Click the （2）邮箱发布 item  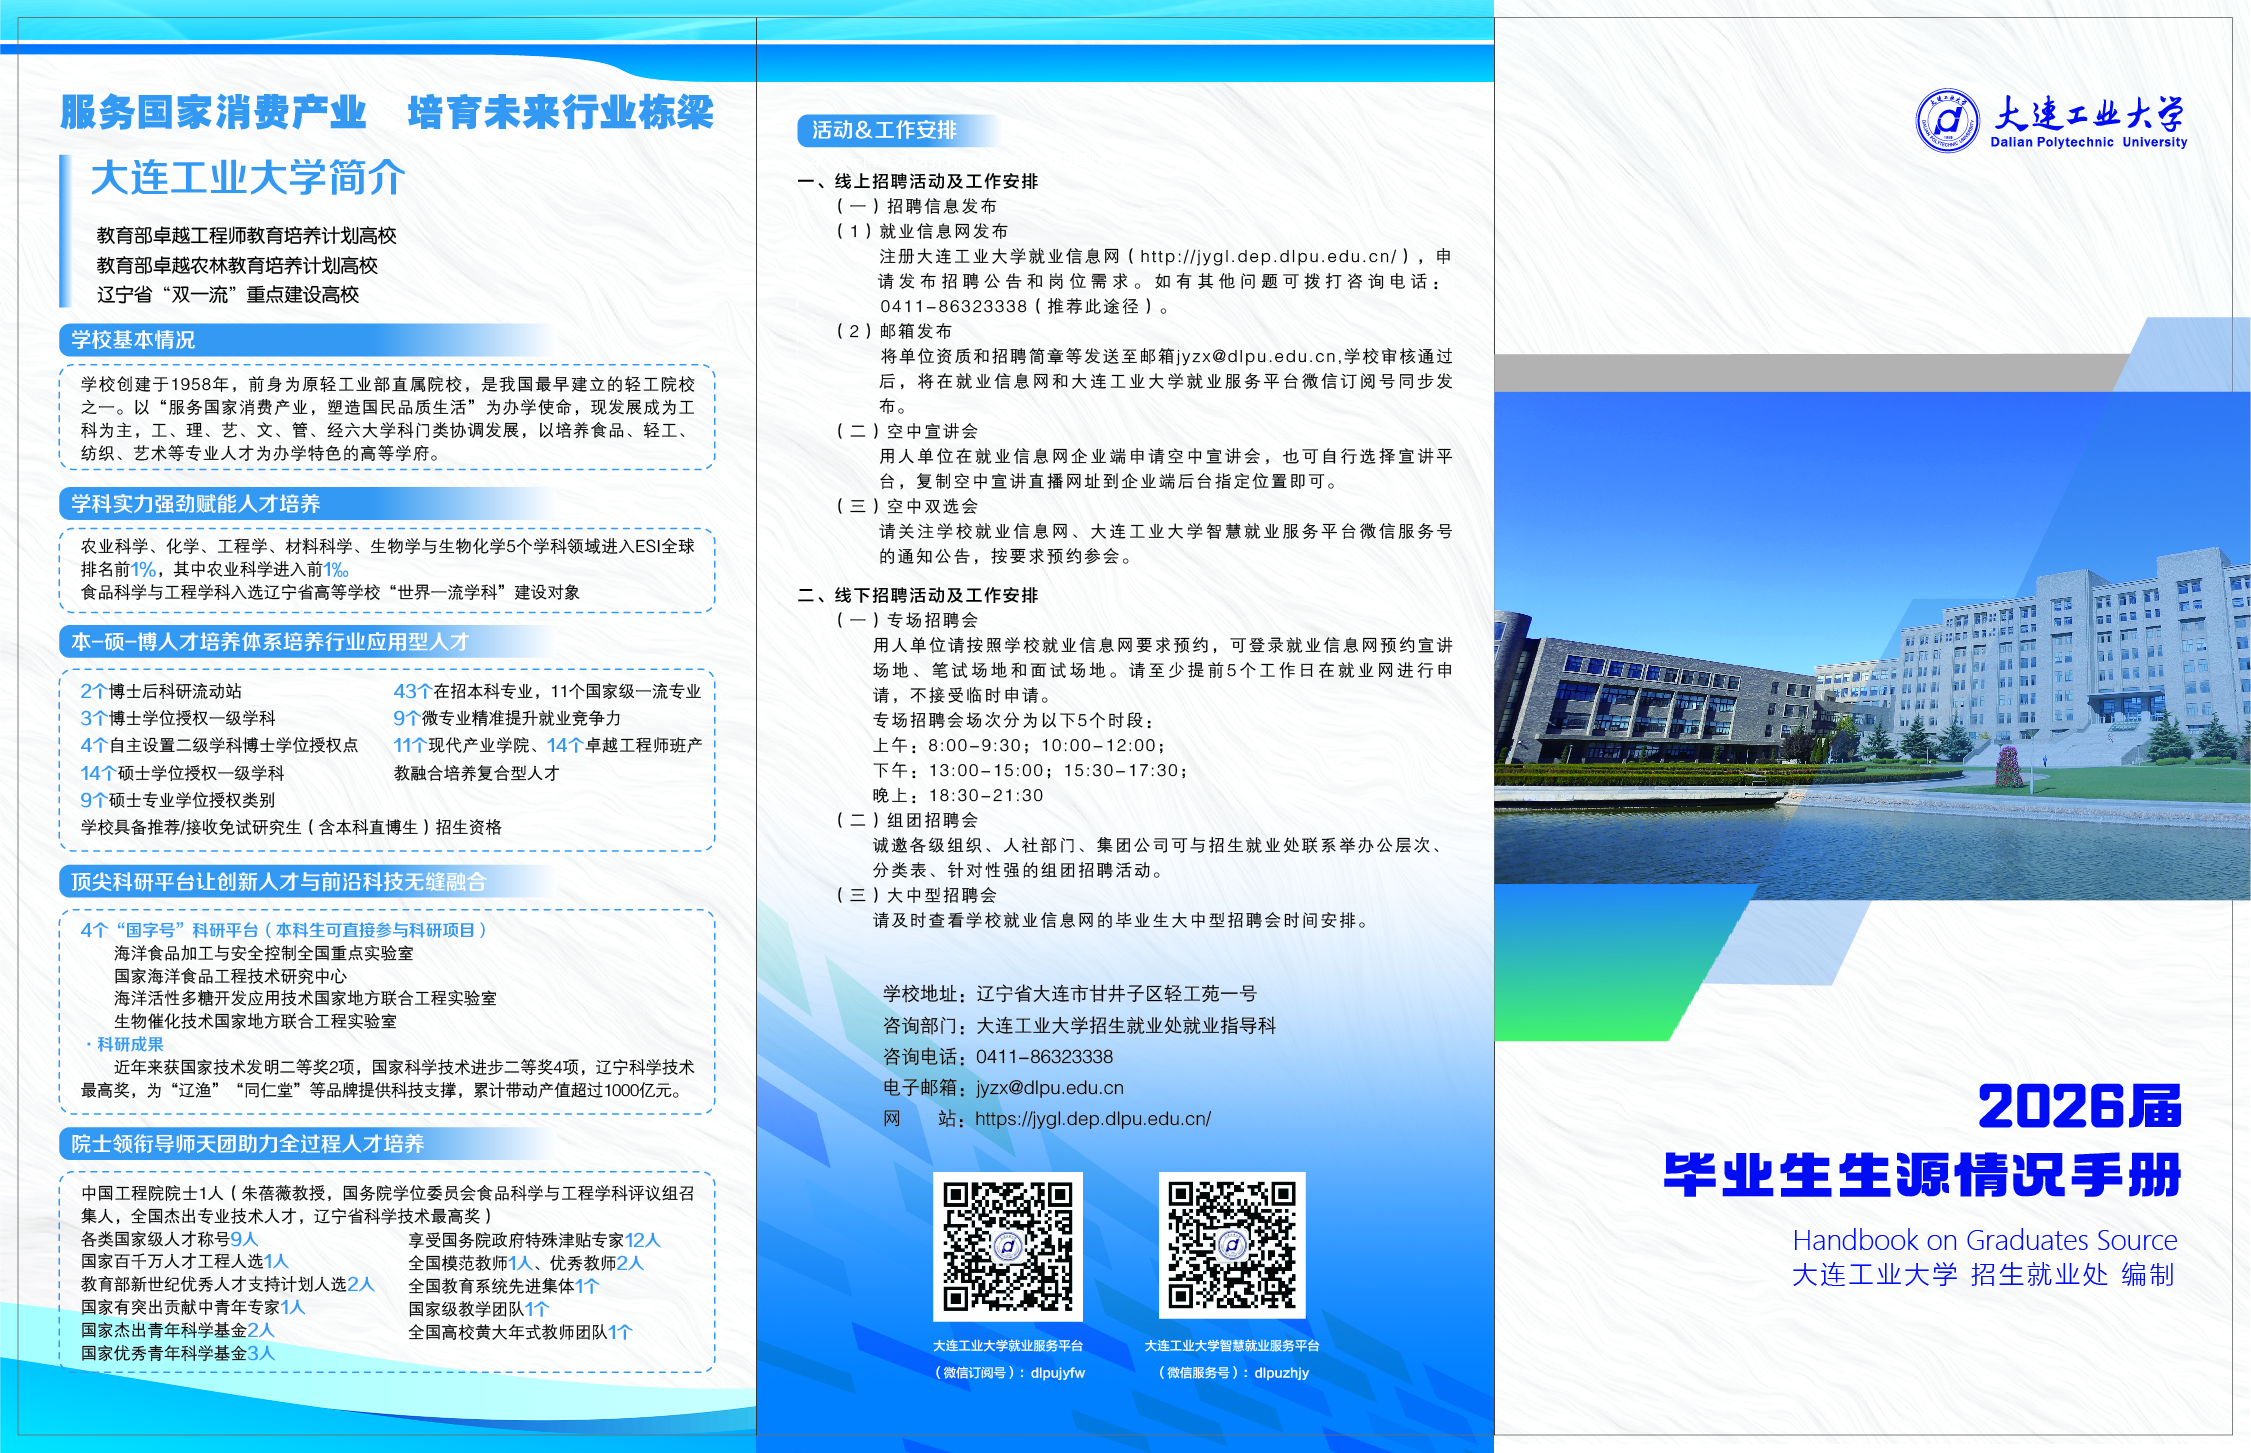[x=894, y=331]
